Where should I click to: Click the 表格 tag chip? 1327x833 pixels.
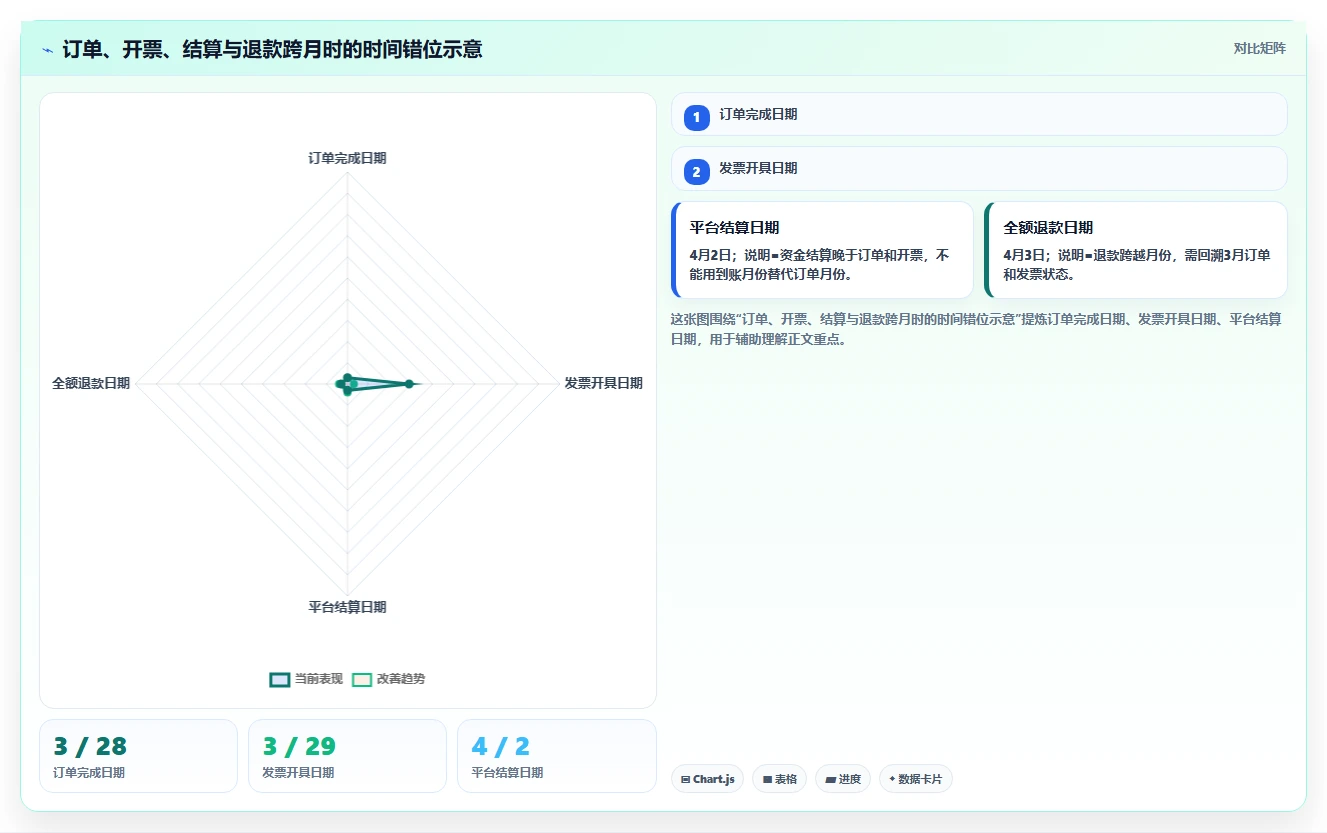click(x=779, y=779)
